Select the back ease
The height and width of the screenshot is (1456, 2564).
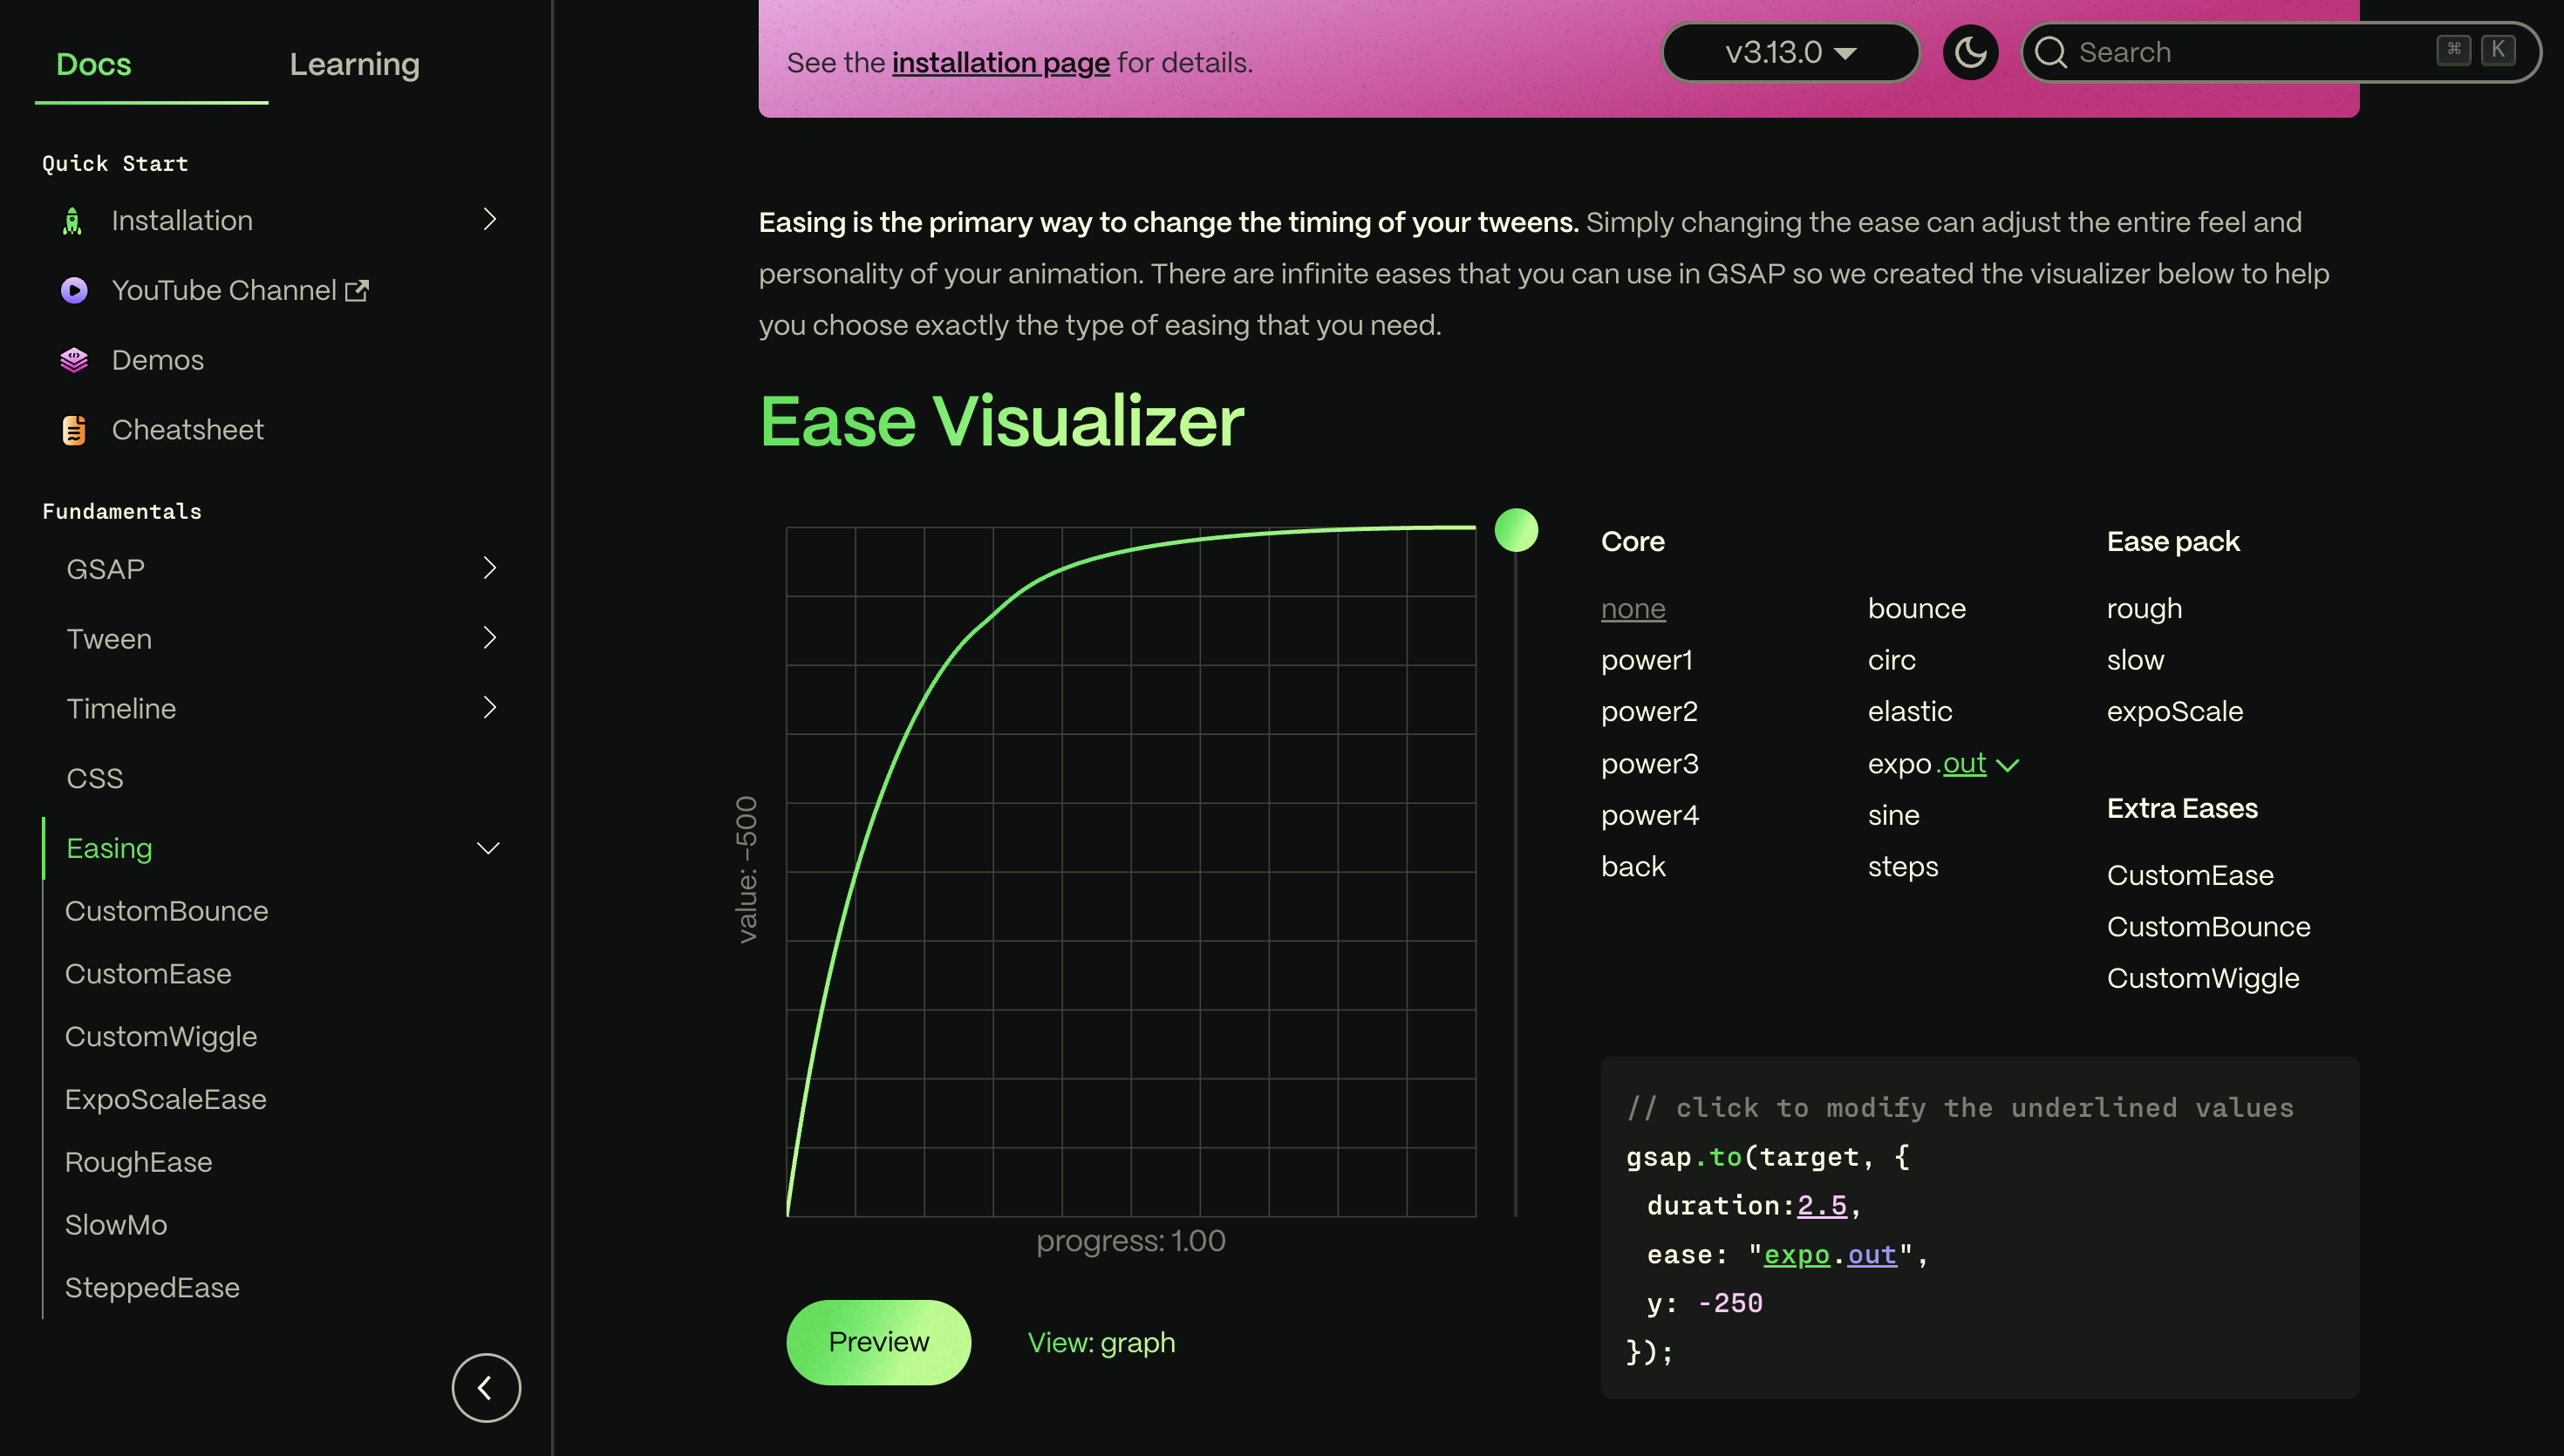(x=1633, y=867)
